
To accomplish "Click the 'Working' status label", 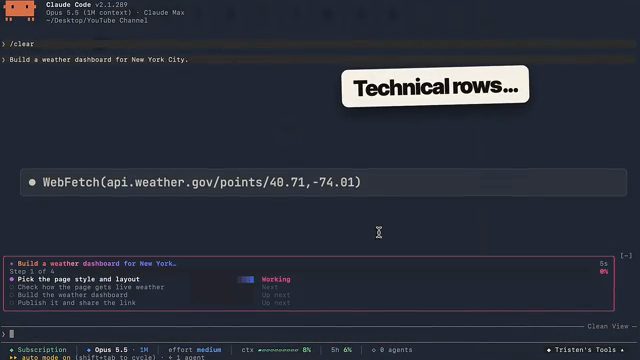I will coord(276,279).
